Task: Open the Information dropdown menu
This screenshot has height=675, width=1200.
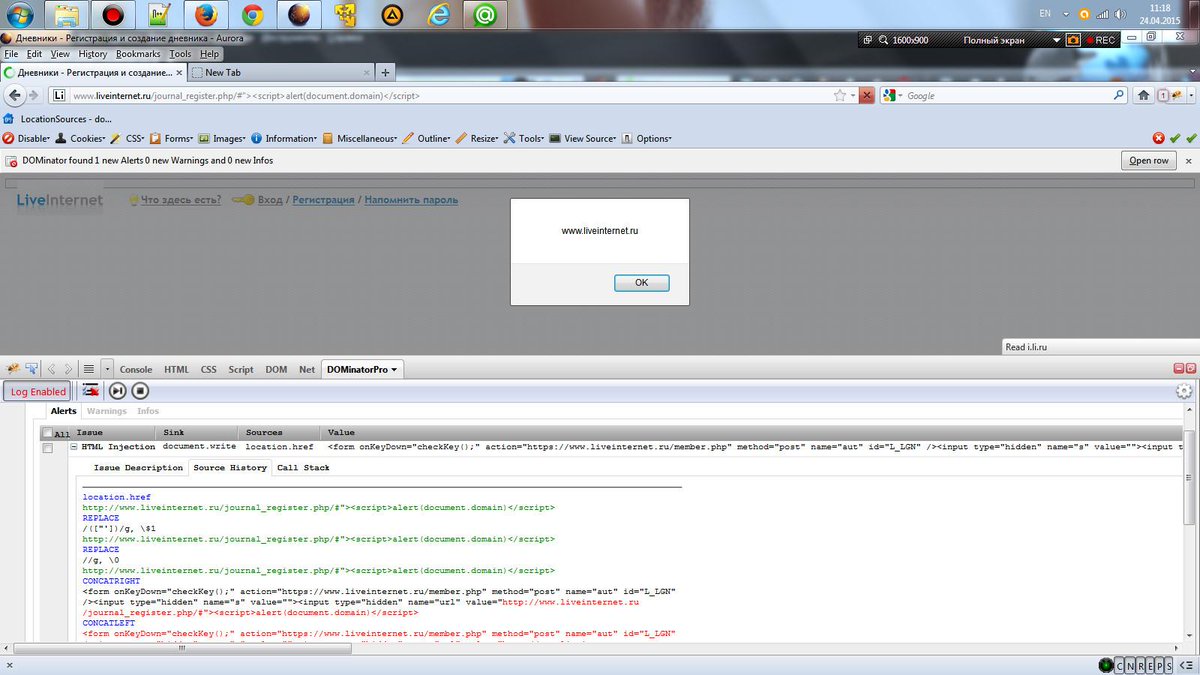Action: (284, 138)
